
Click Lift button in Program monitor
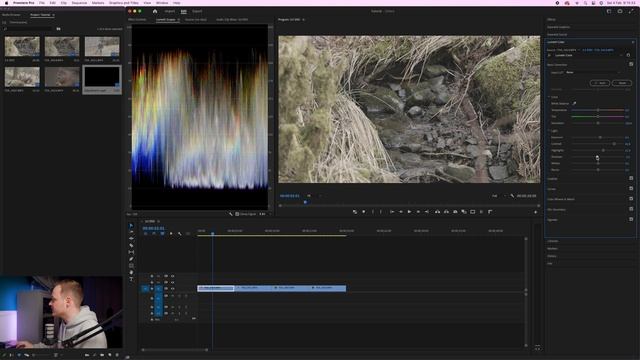click(437, 212)
